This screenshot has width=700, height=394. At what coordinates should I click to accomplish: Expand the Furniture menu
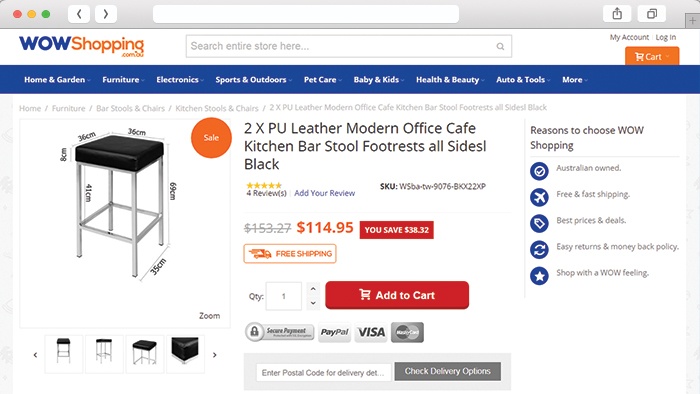click(123, 80)
